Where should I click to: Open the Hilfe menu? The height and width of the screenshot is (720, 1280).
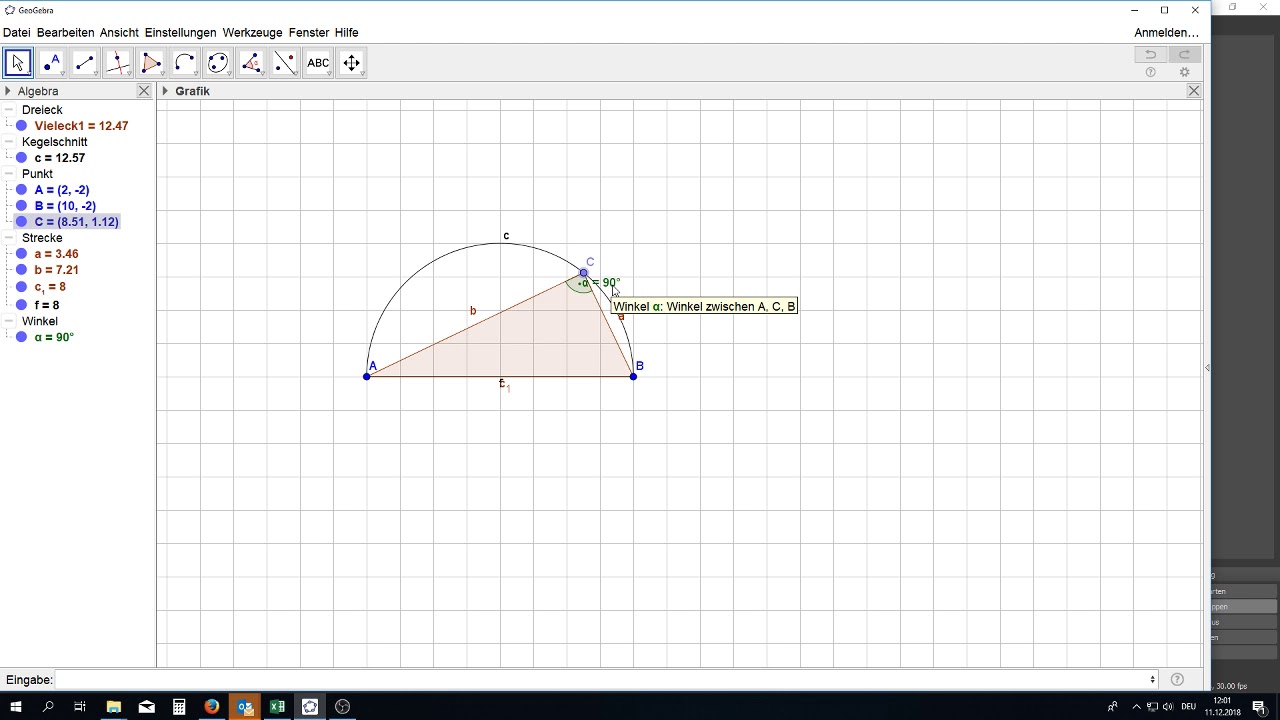(x=346, y=33)
